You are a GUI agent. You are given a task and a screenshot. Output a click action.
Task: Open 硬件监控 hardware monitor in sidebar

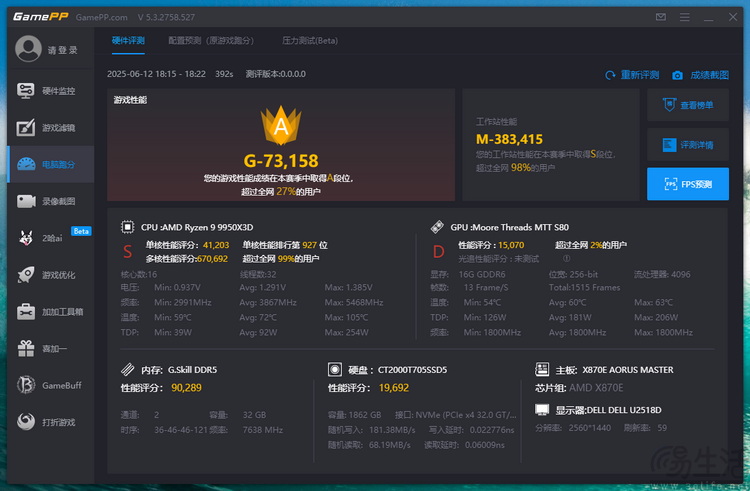[50, 90]
